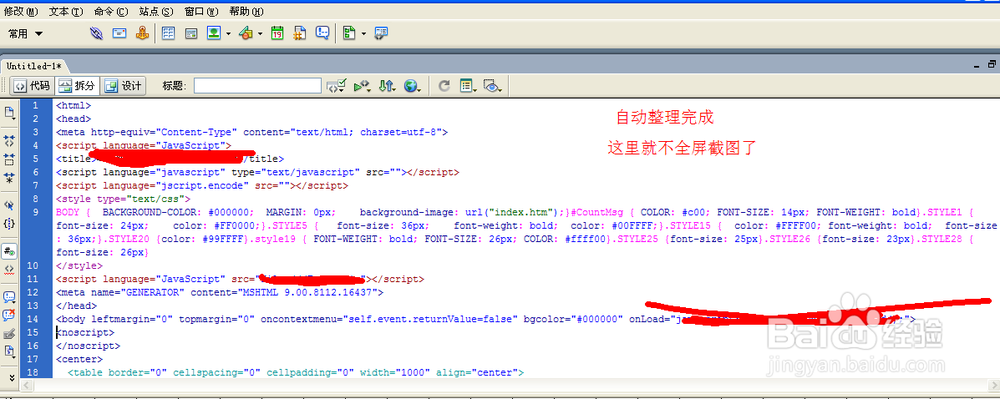1000x399 pixels.
Task: Click the meta GENERATOR MSHTML line
Action: point(219,292)
